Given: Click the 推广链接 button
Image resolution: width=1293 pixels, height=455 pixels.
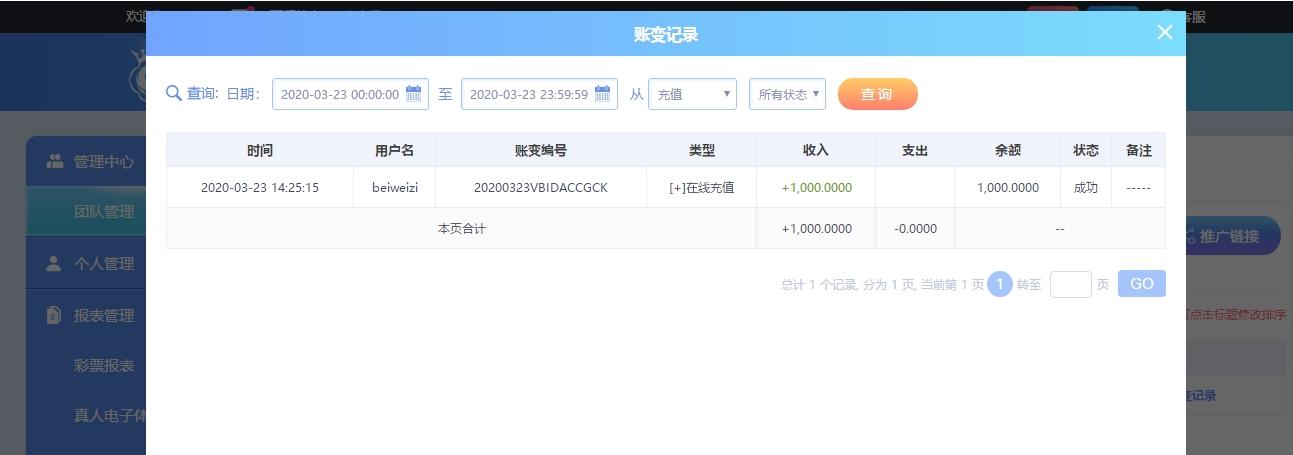Looking at the screenshot, I should pos(1232,236).
